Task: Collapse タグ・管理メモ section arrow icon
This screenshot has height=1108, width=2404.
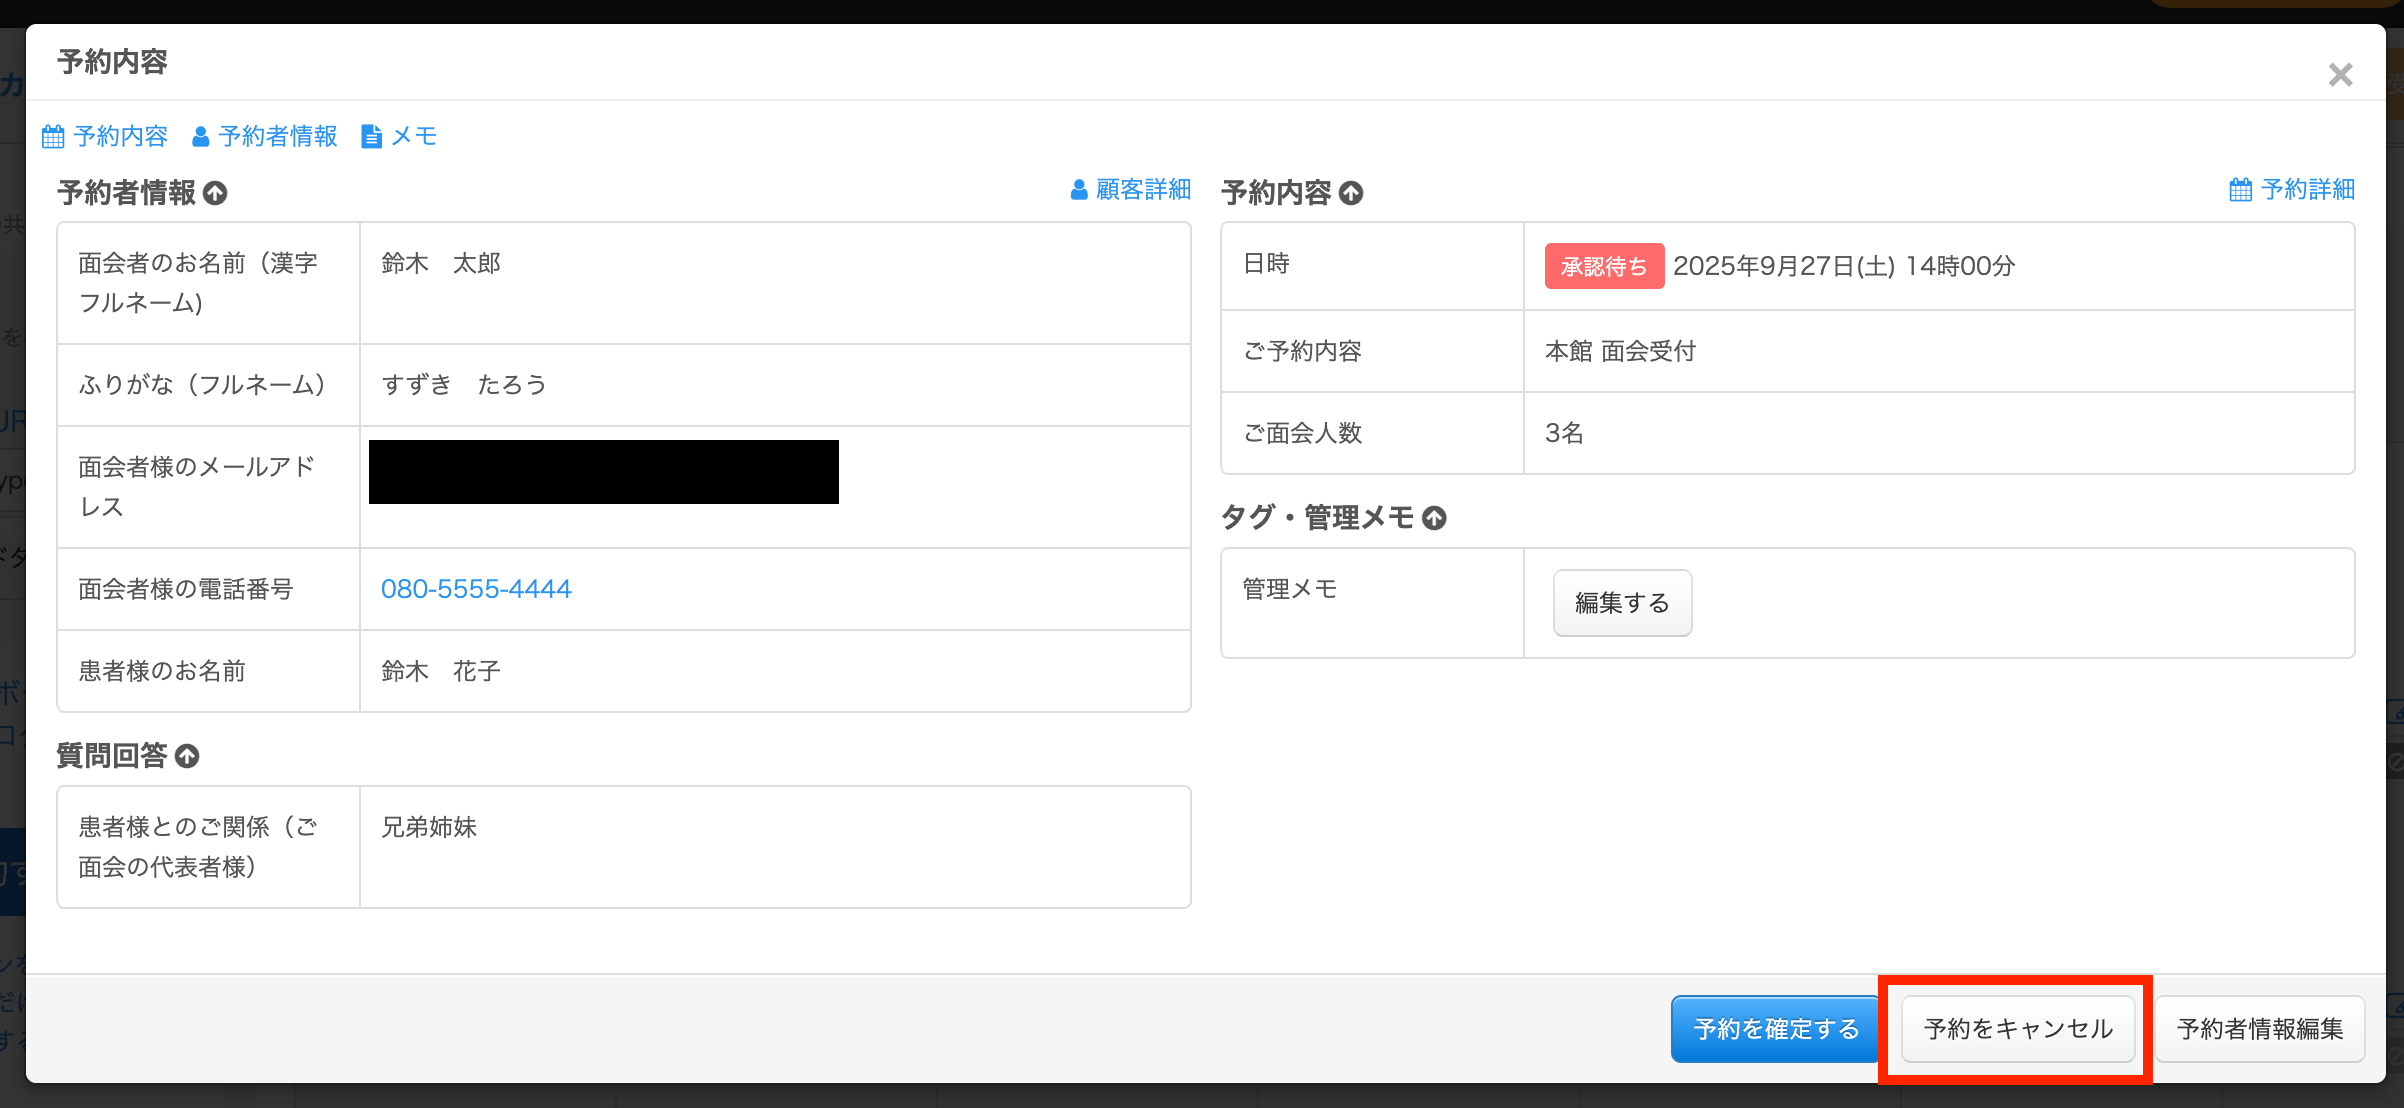Action: click(1434, 518)
